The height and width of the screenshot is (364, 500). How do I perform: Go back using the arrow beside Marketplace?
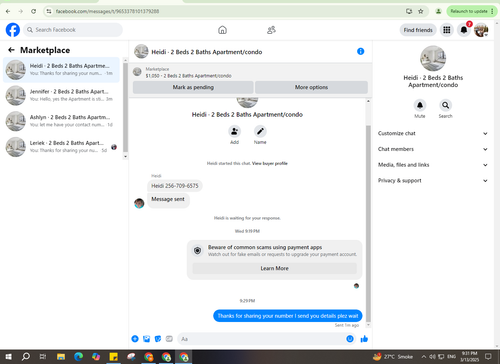click(x=11, y=50)
